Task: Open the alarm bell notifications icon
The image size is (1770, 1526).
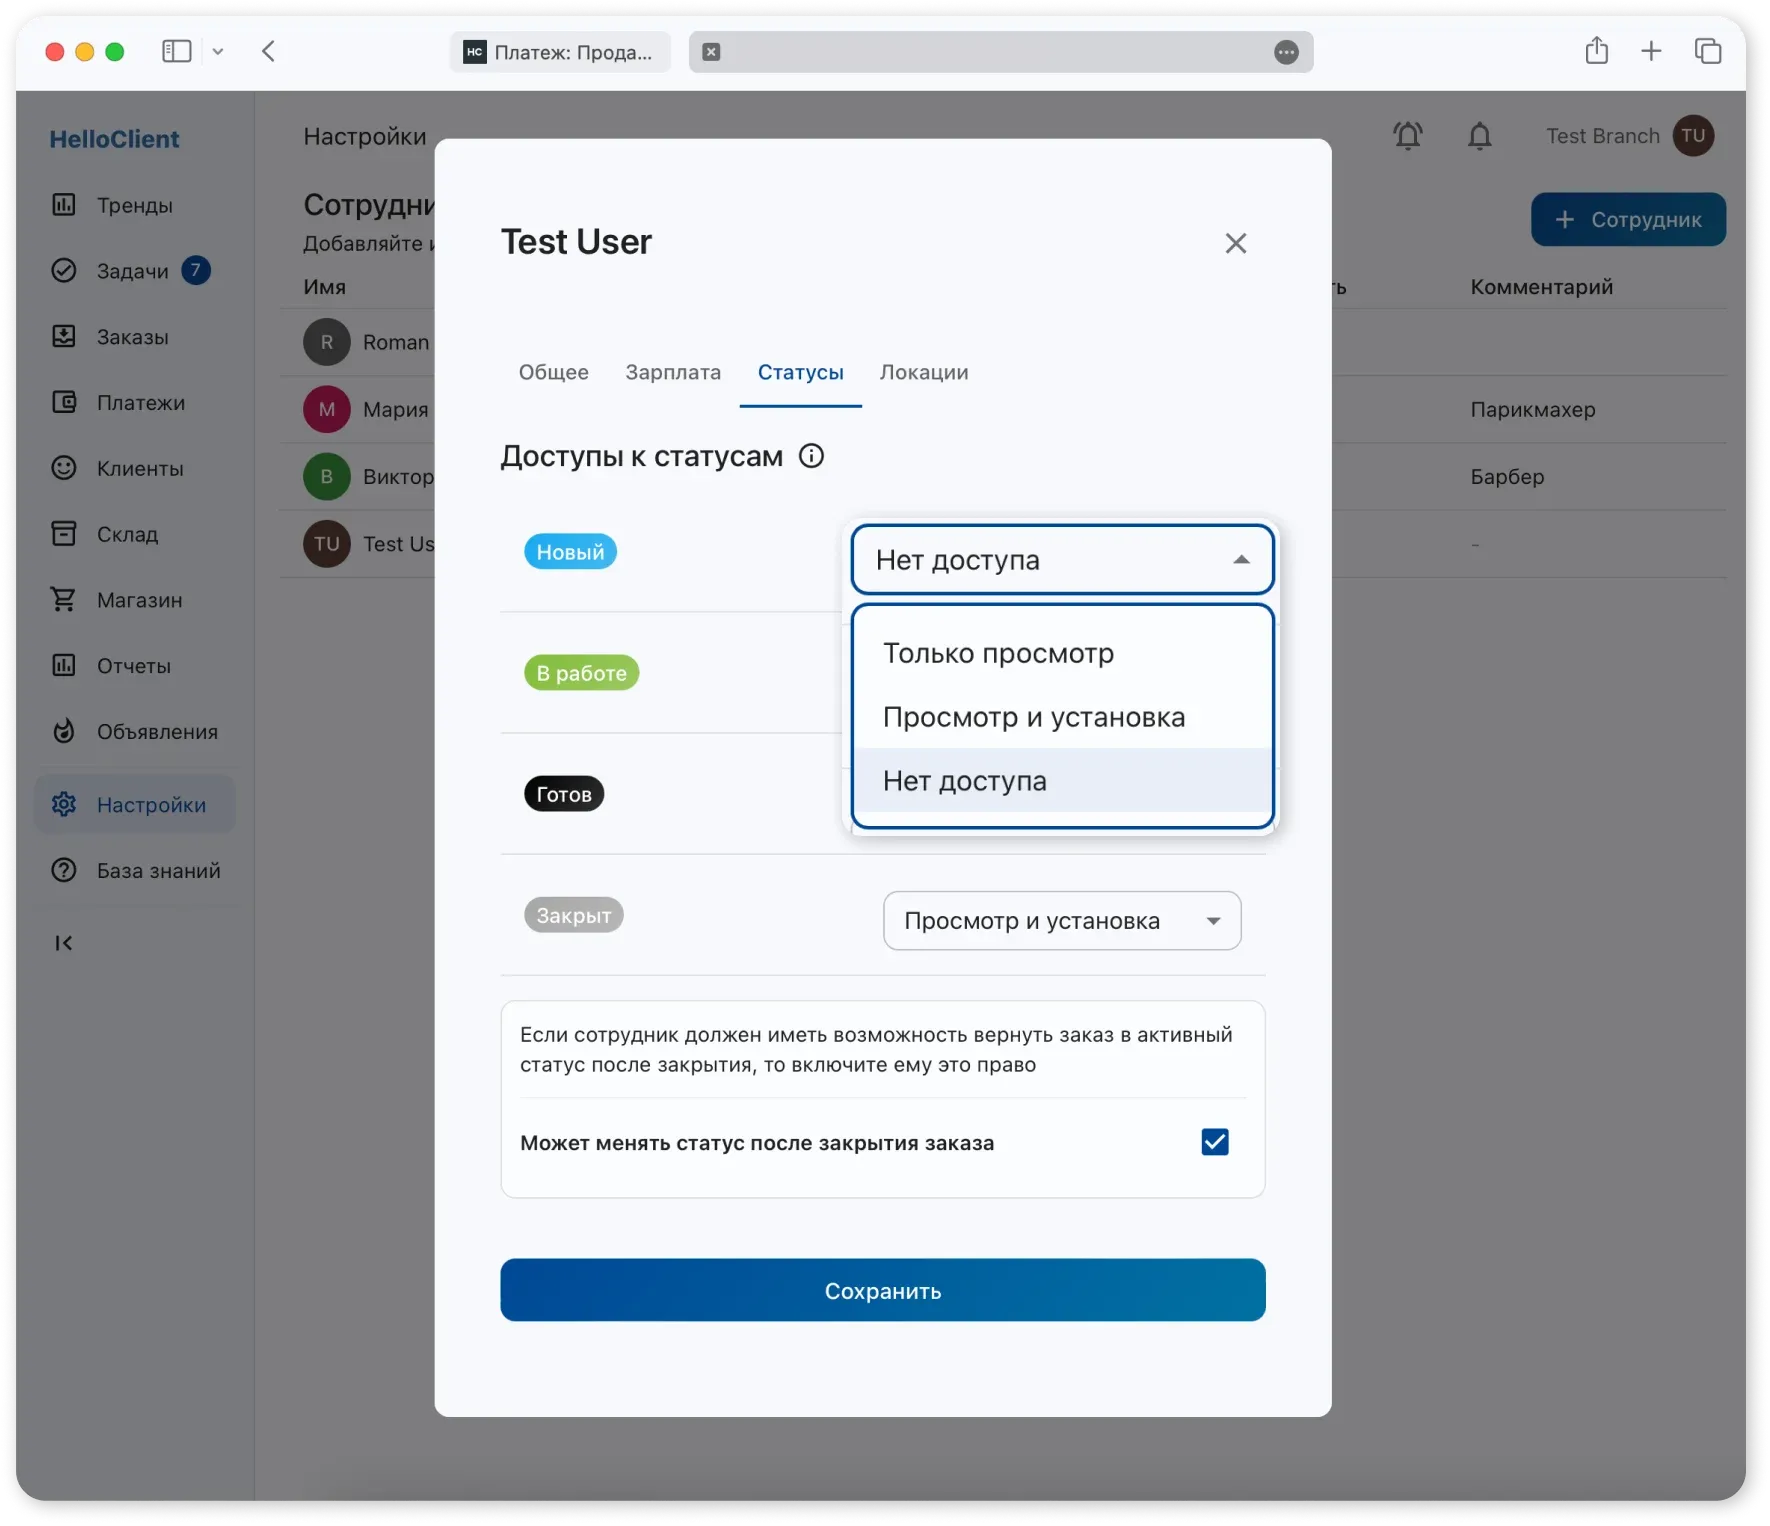Action: 1407,136
